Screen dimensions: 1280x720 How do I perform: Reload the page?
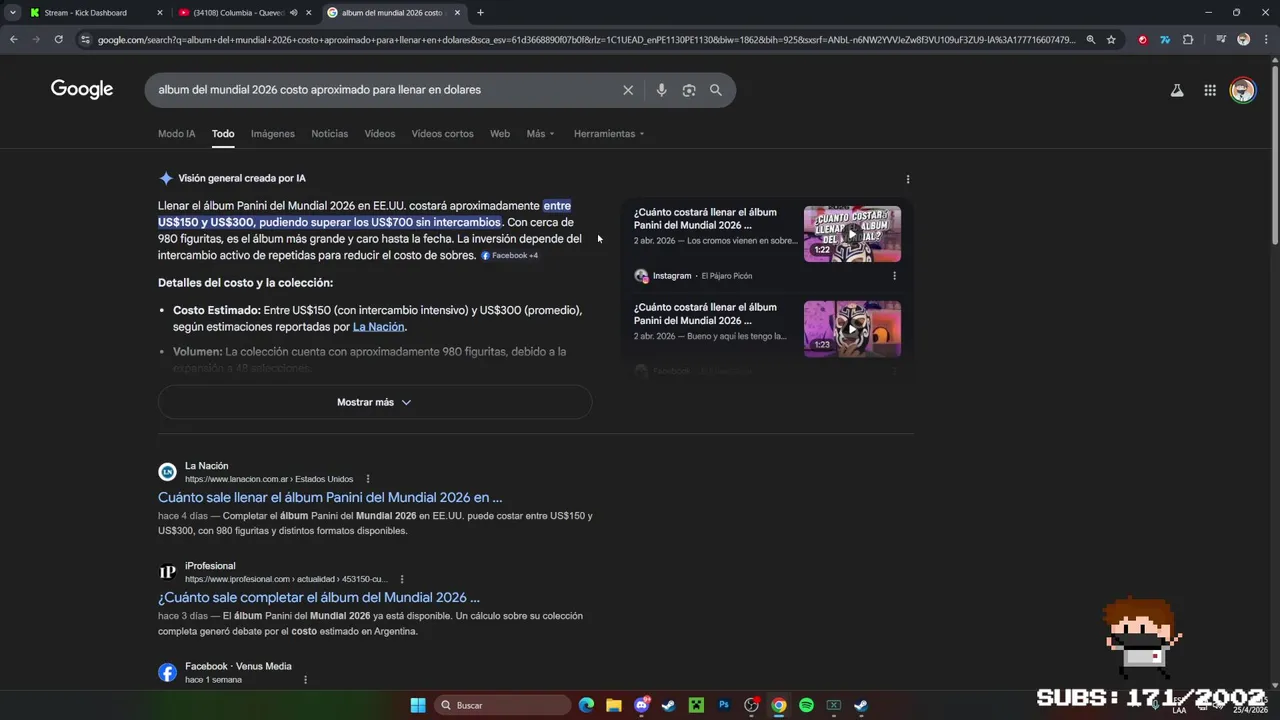(59, 39)
